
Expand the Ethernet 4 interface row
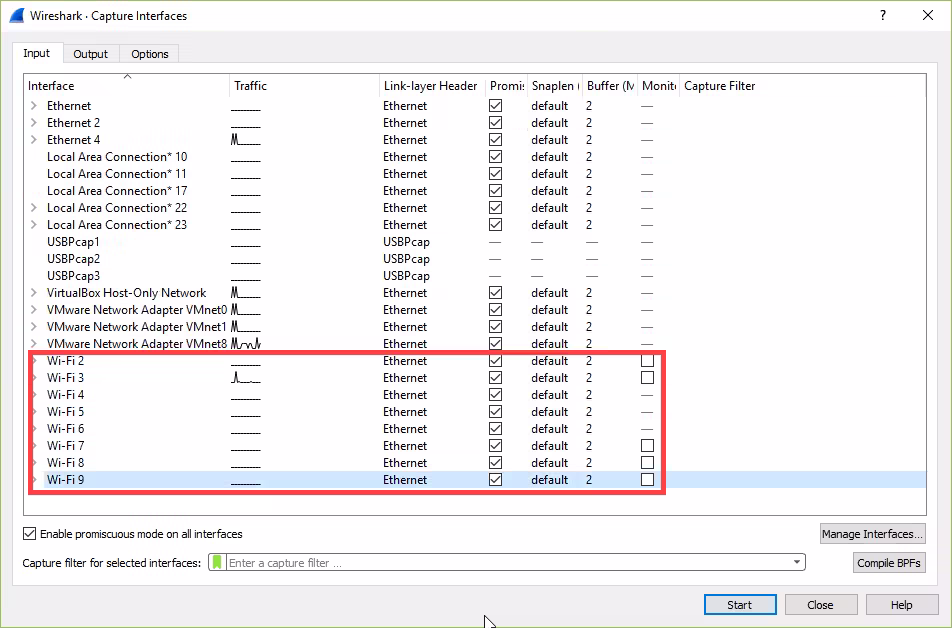click(x=34, y=140)
